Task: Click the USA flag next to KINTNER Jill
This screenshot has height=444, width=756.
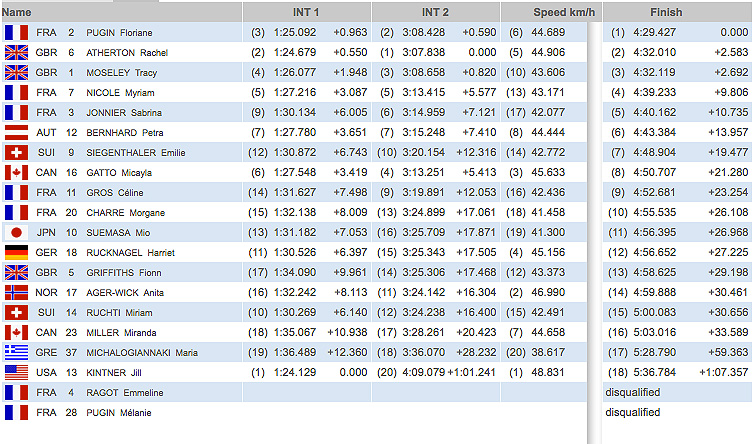Action: [x=16, y=372]
